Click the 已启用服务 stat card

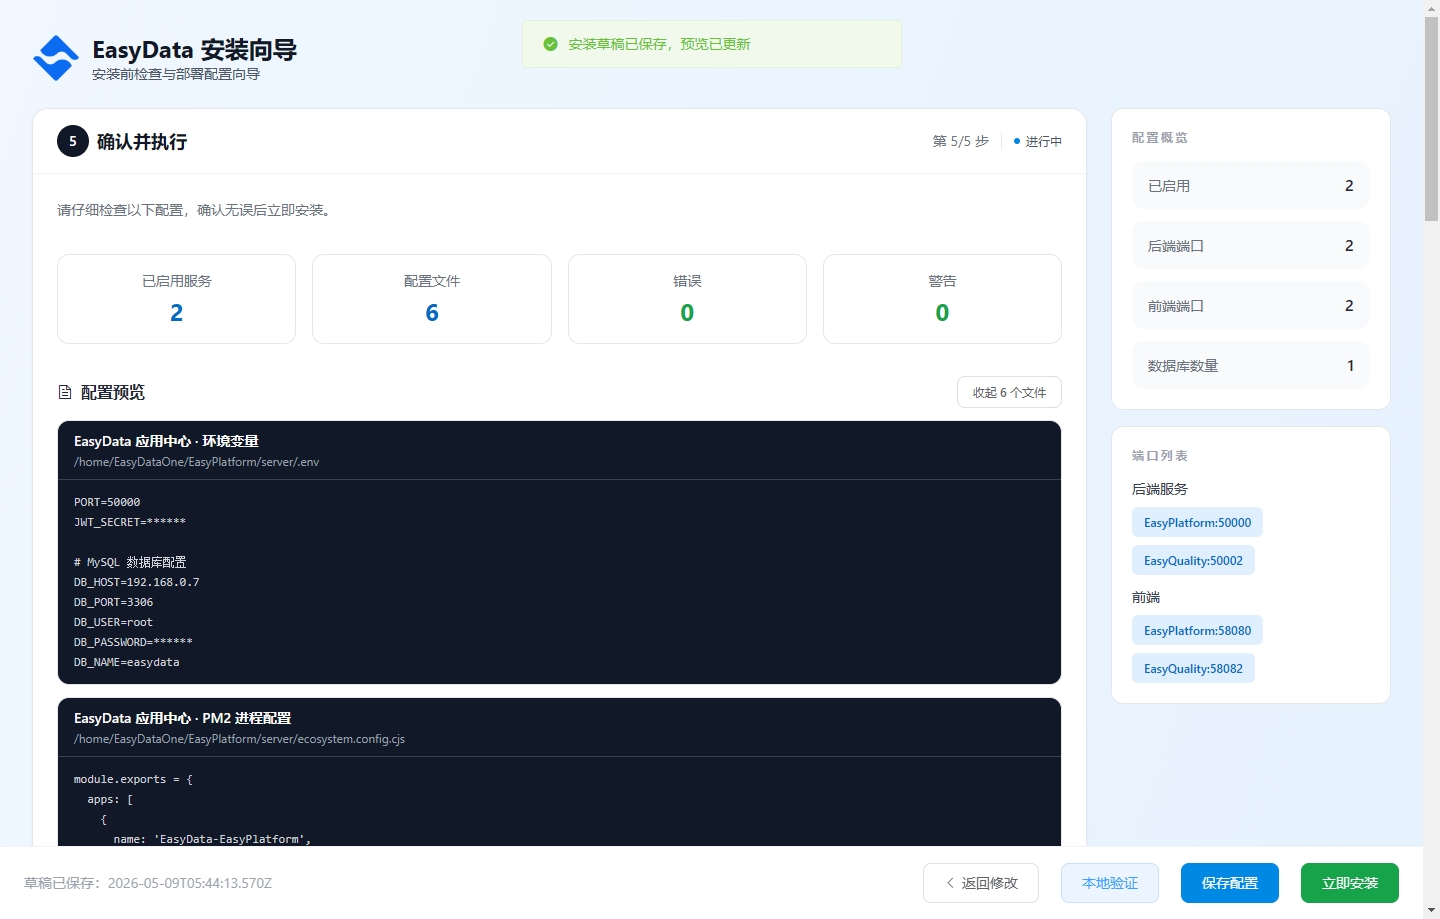(176, 299)
